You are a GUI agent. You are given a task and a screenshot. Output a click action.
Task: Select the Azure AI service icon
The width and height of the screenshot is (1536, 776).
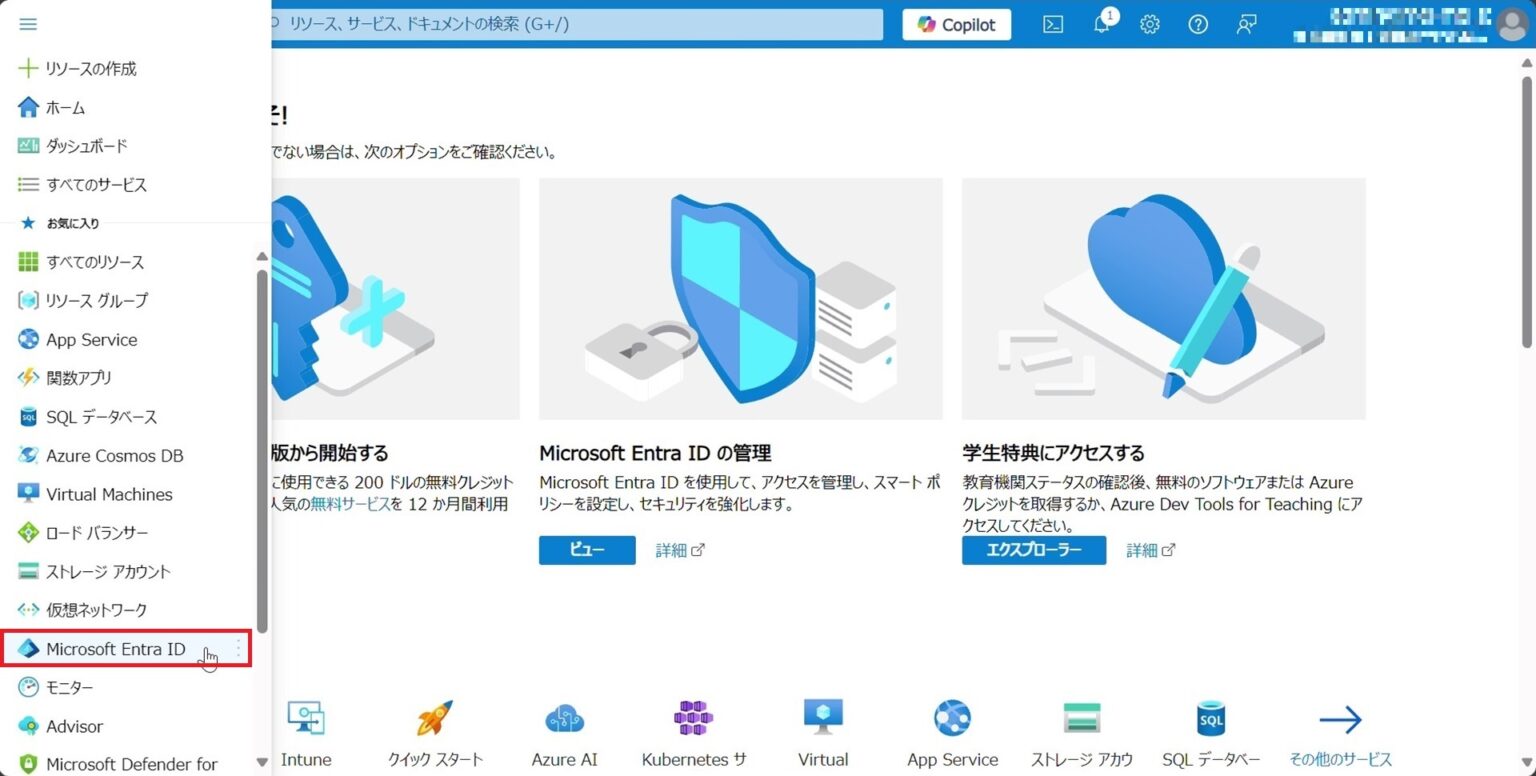(563, 718)
